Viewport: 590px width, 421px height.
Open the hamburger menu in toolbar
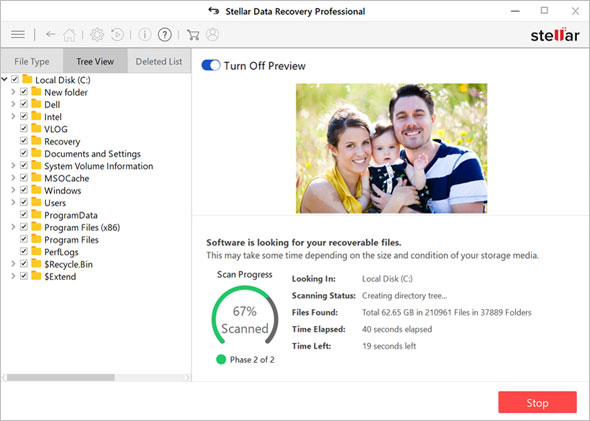pyautogui.click(x=18, y=35)
